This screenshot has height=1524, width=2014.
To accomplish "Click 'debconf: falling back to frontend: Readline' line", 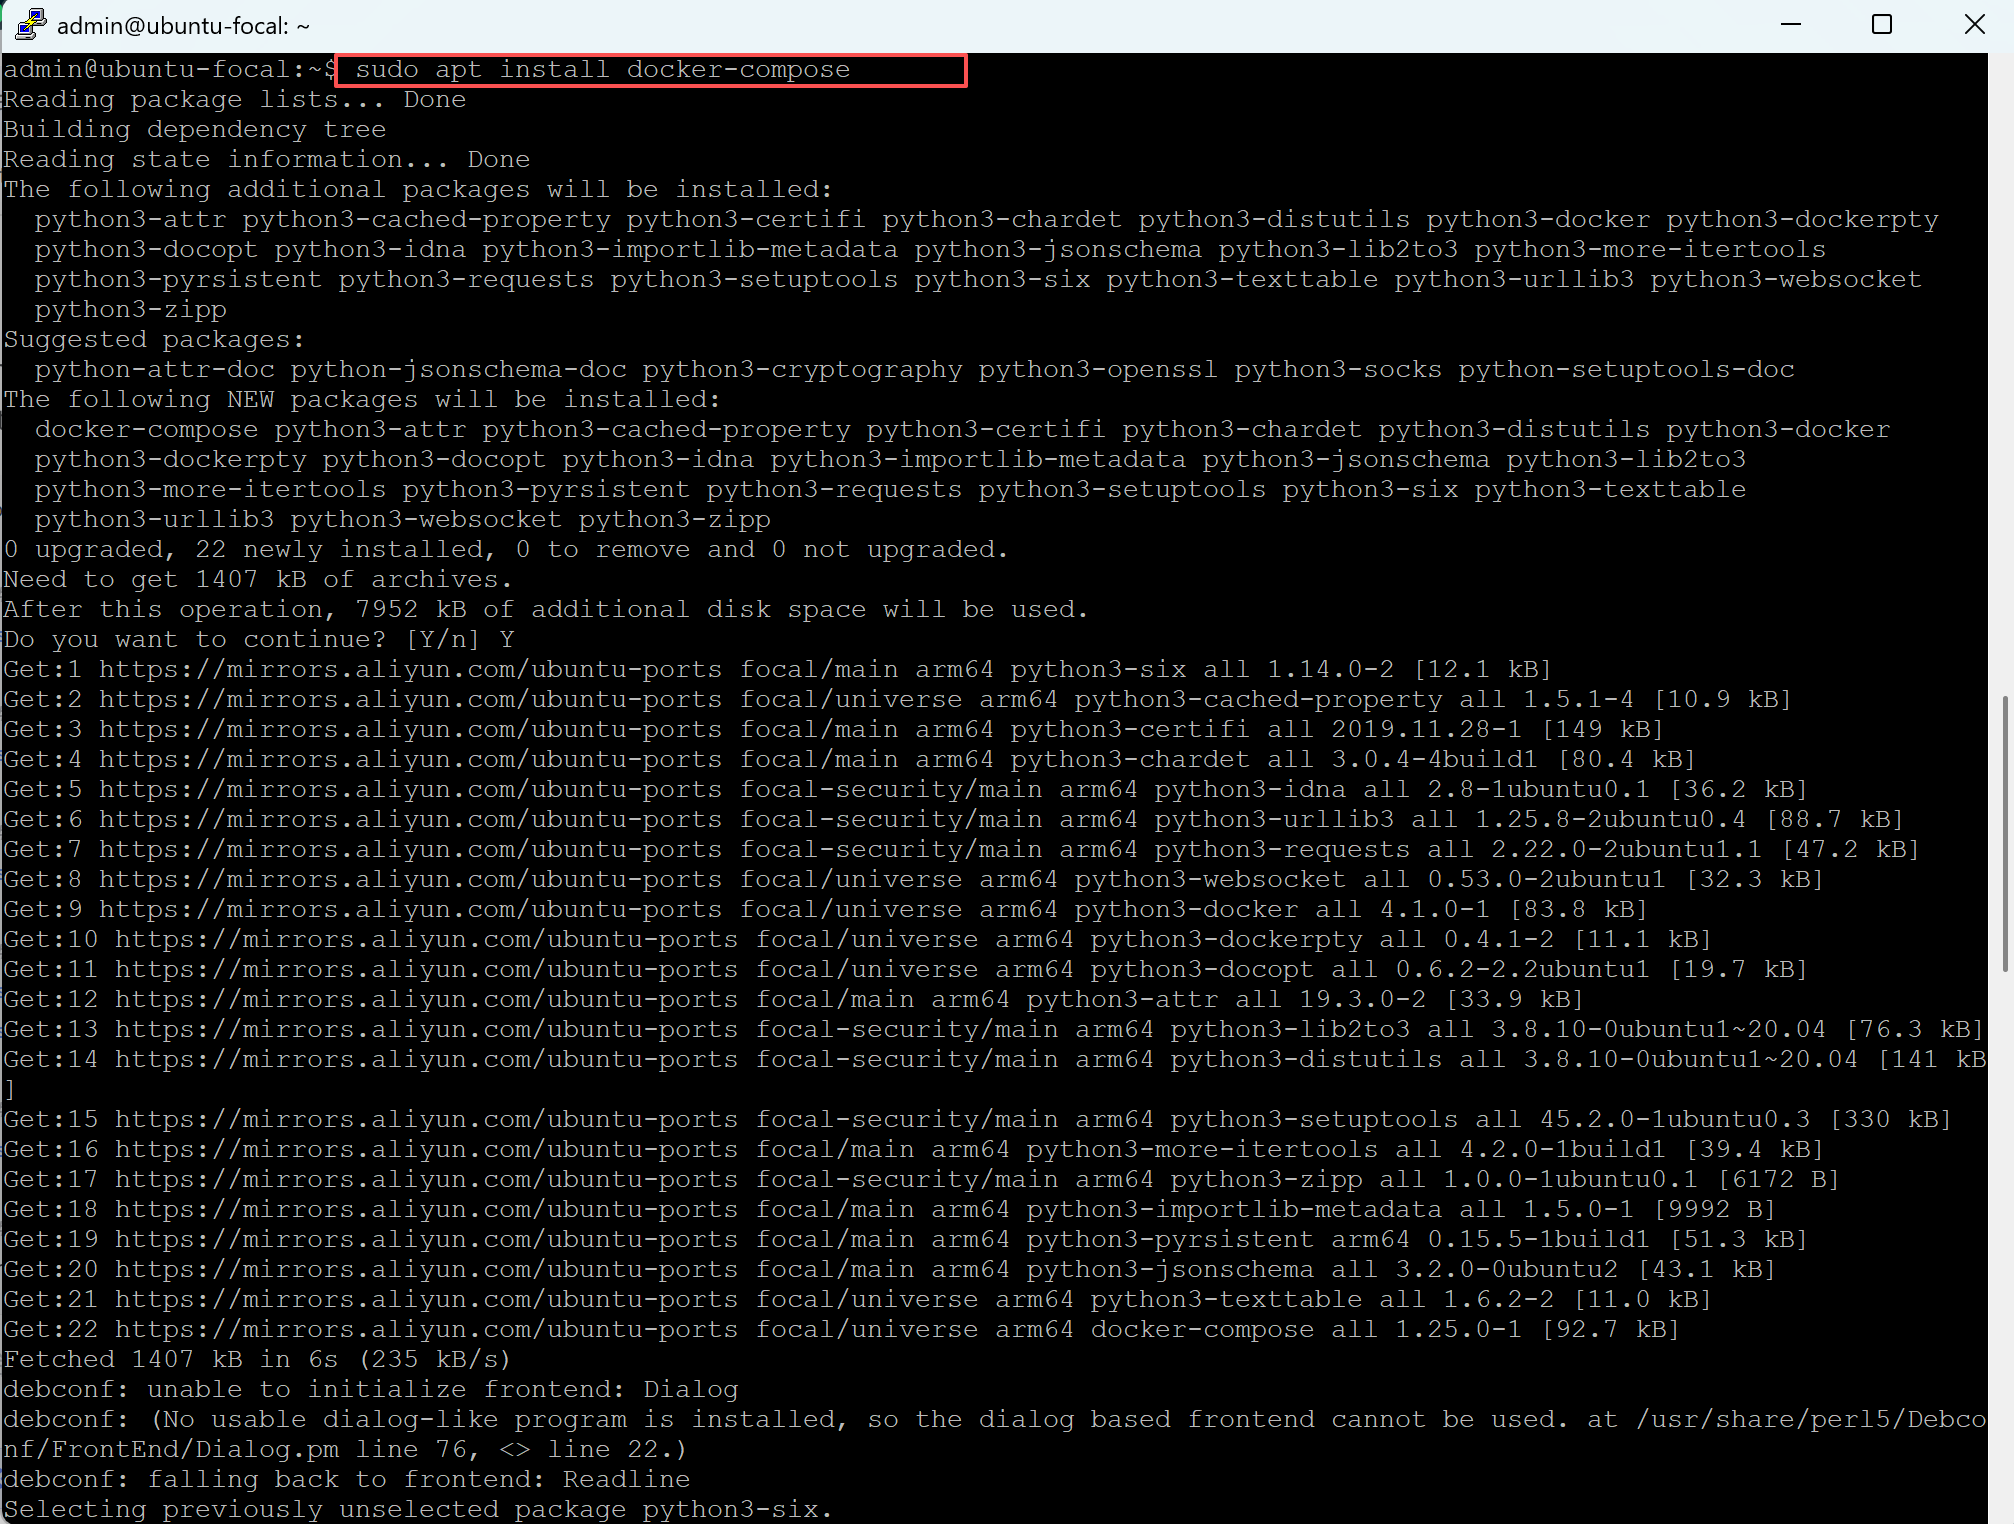I will (346, 1480).
